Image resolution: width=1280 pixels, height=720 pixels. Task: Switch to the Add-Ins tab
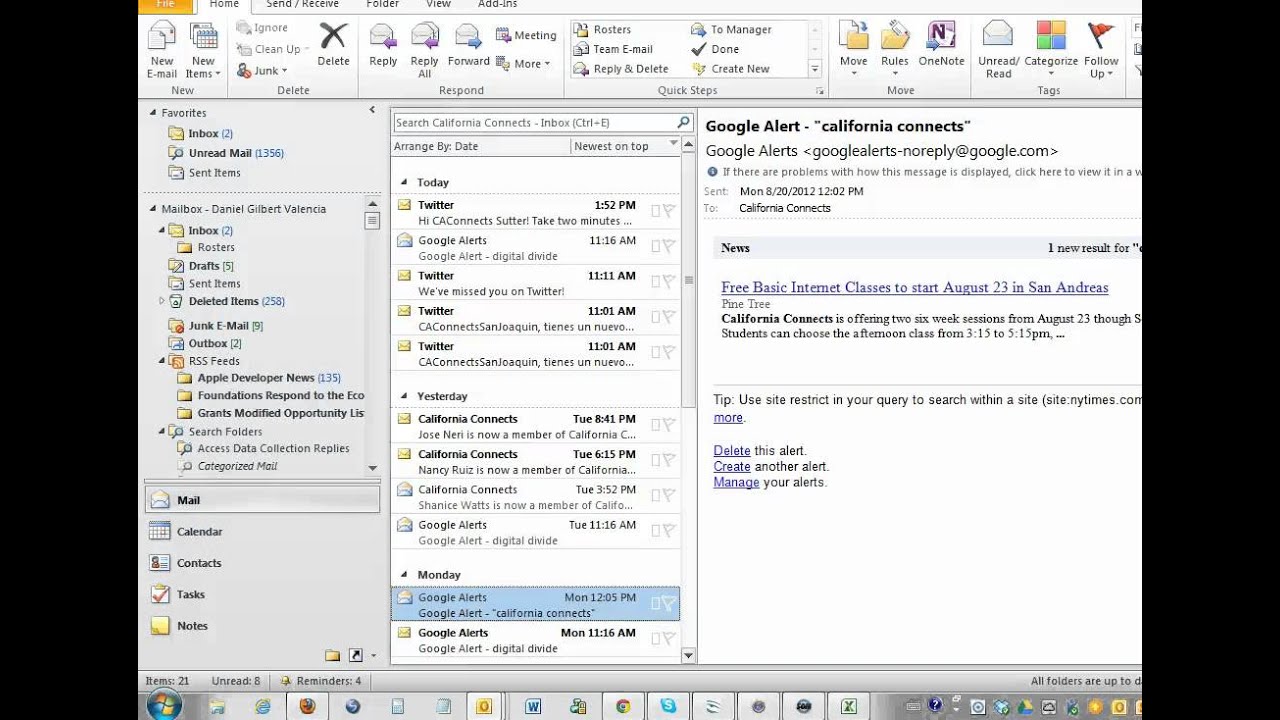click(497, 4)
